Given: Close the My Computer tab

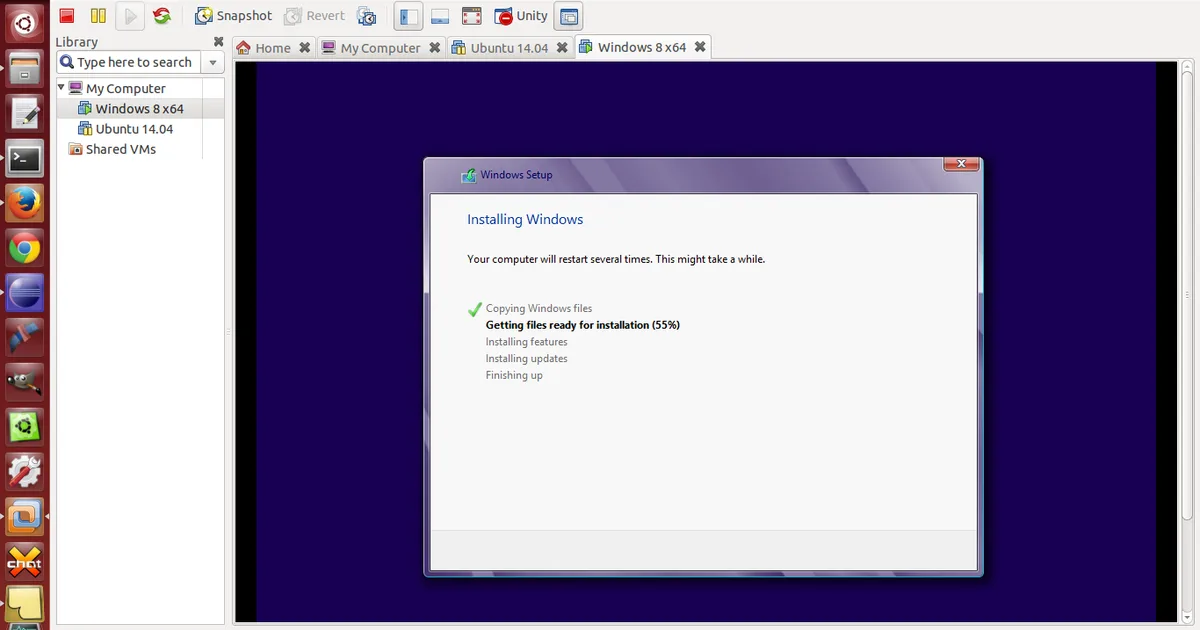Looking at the screenshot, I should (x=434, y=47).
